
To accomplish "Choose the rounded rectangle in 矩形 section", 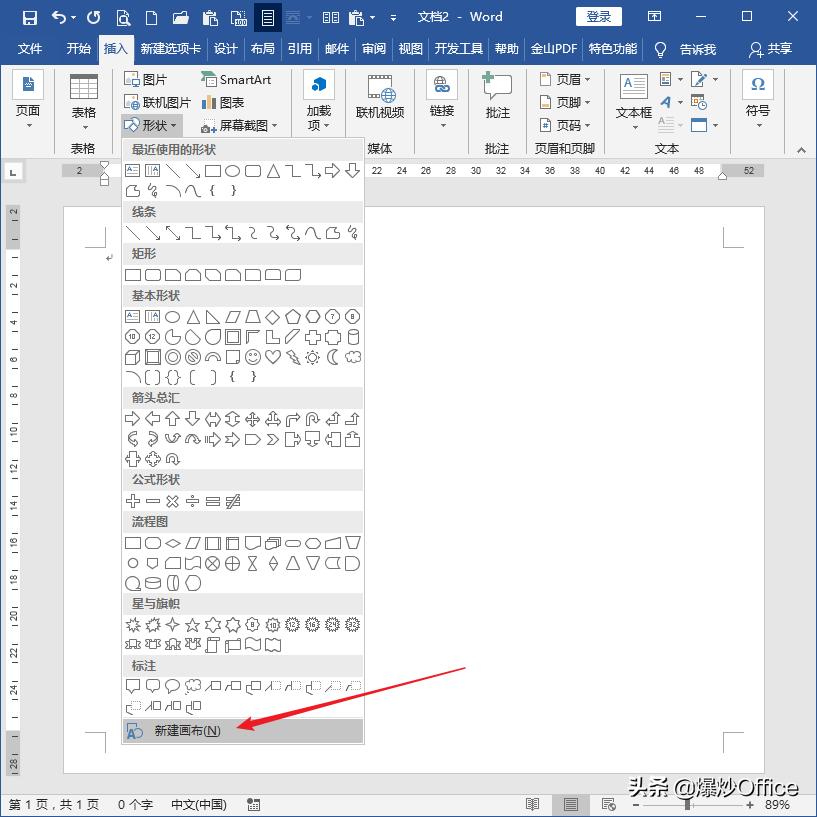I will (x=150, y=274).
